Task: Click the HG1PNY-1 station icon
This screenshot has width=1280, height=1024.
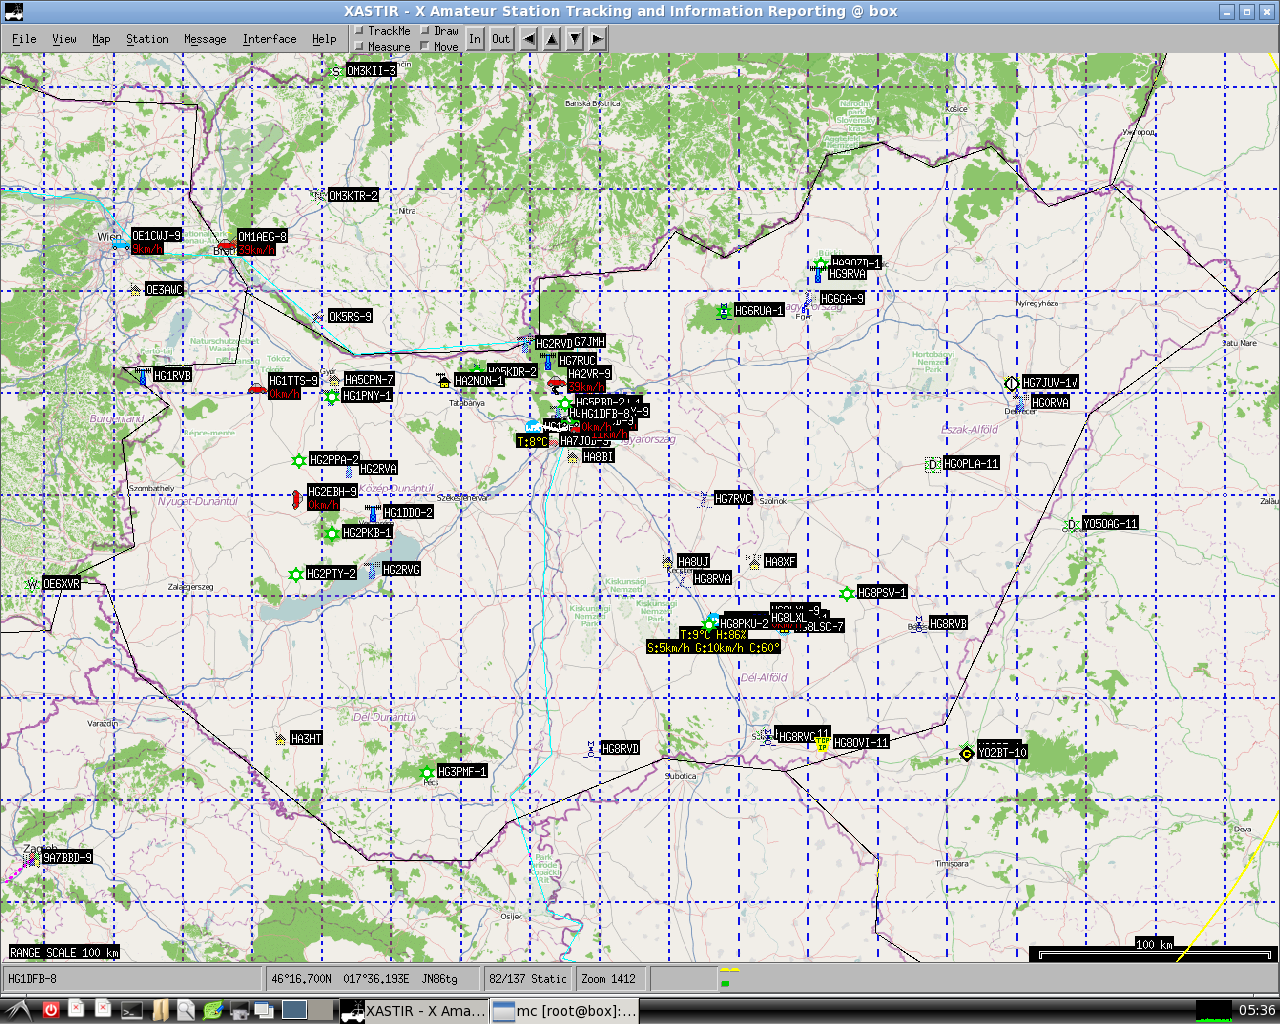Action: [332, 397]
